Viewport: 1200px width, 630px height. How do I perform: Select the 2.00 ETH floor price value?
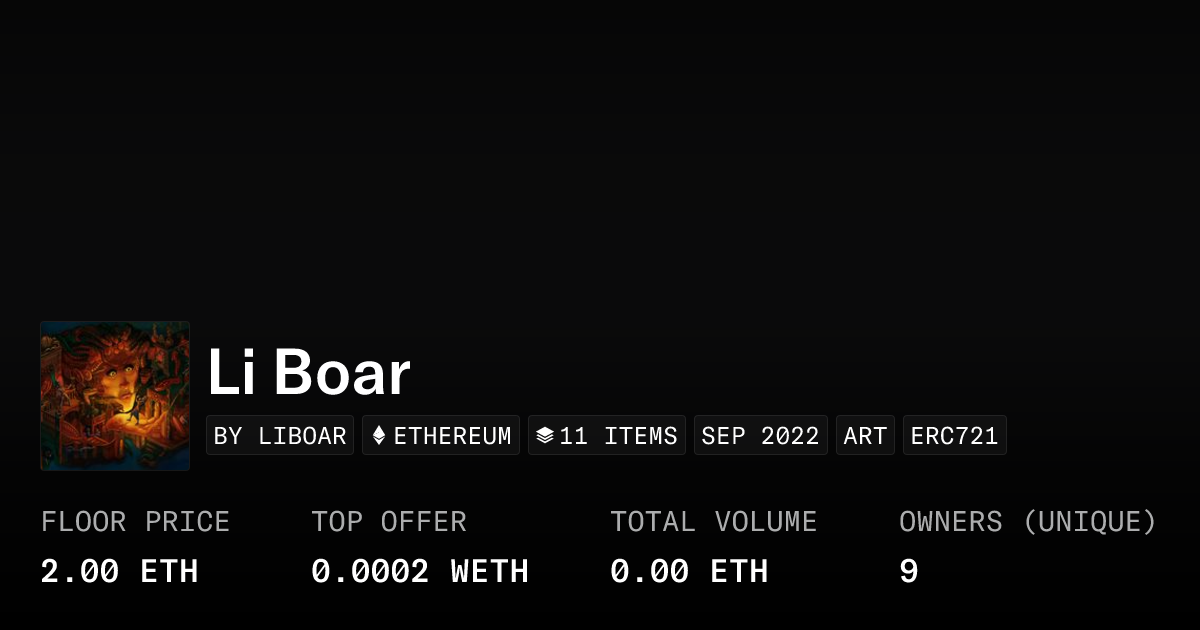coord(119,572)
